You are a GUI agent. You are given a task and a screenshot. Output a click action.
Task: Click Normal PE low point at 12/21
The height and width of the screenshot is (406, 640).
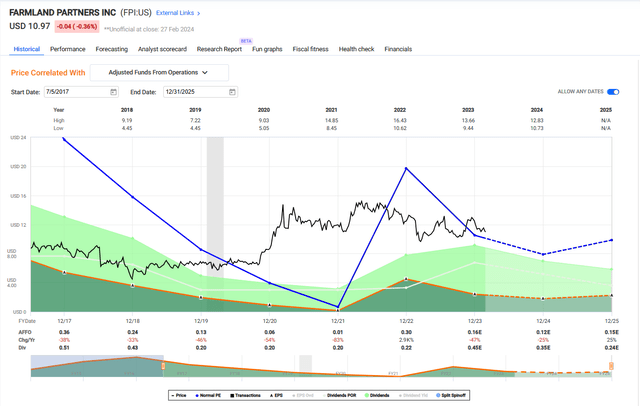pos(338,306)
